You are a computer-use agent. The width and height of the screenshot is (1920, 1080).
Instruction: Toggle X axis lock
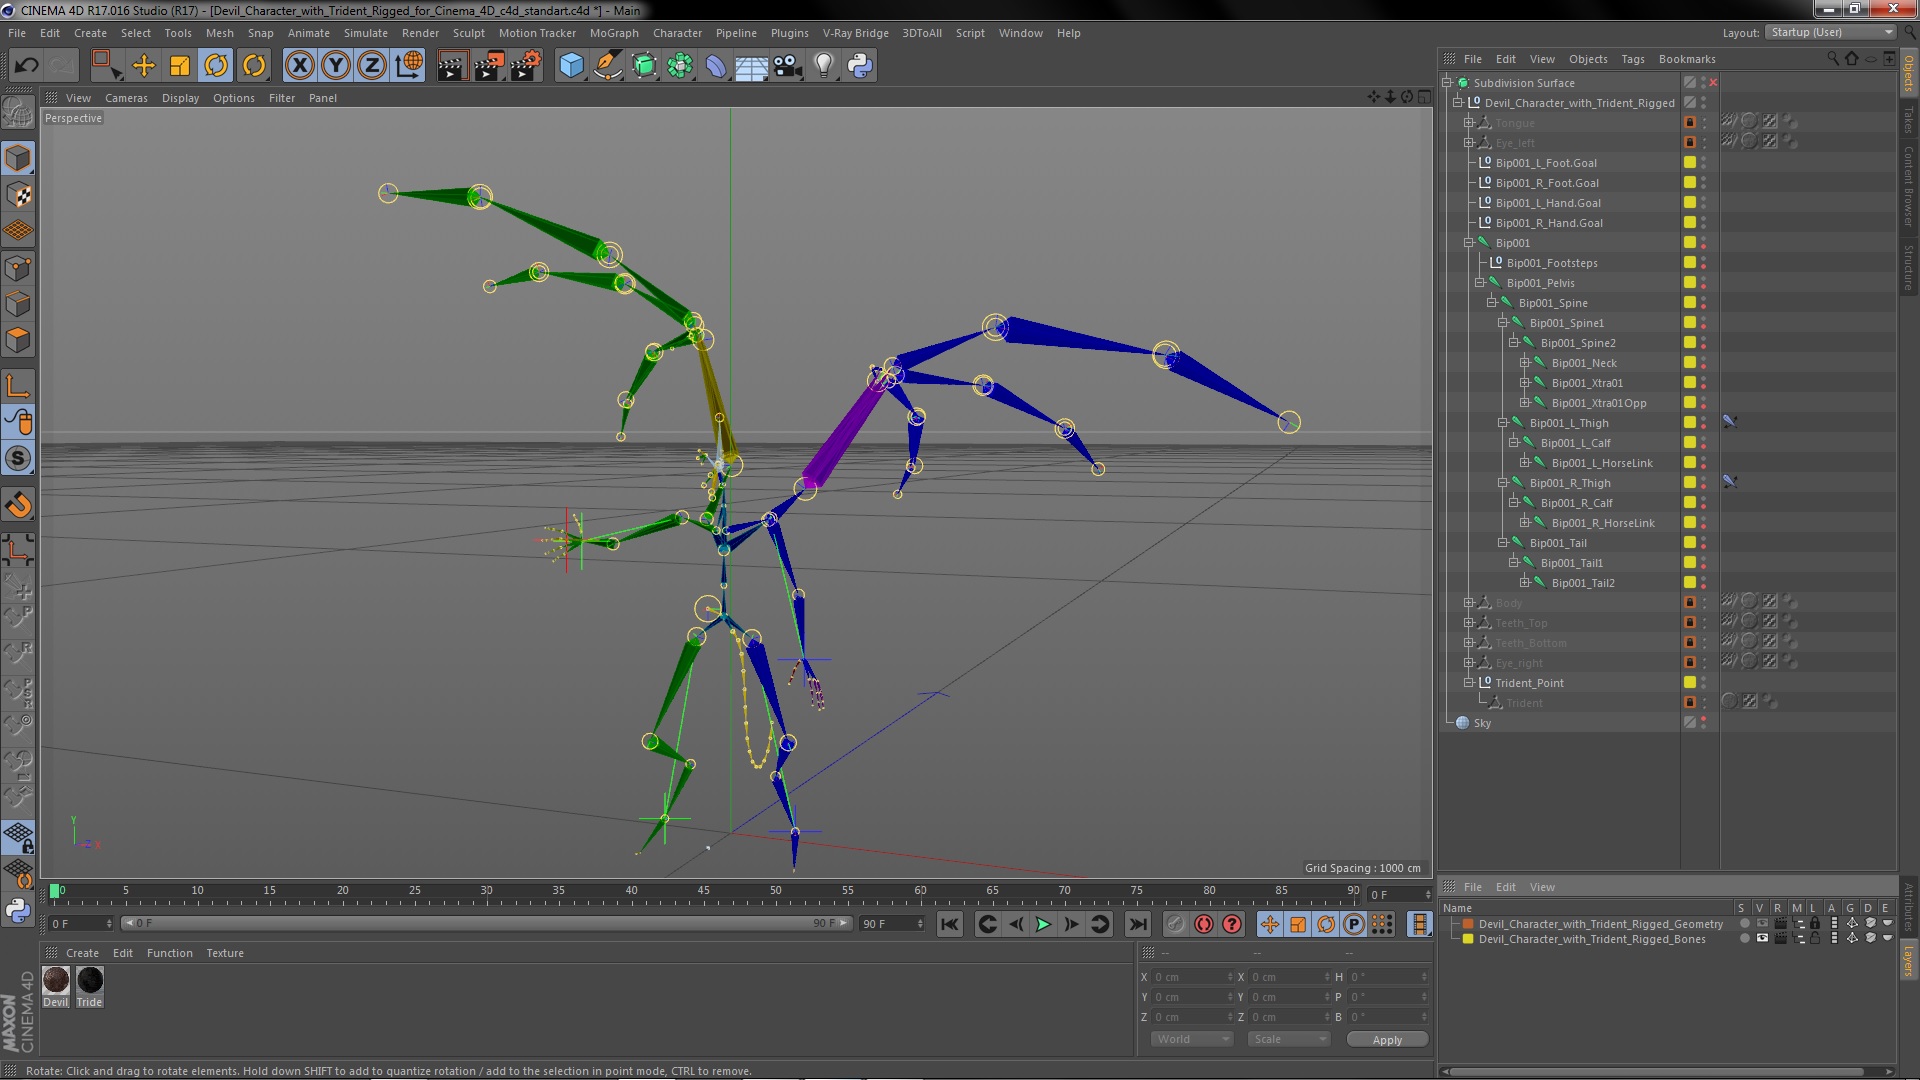(x=299, y=66)
